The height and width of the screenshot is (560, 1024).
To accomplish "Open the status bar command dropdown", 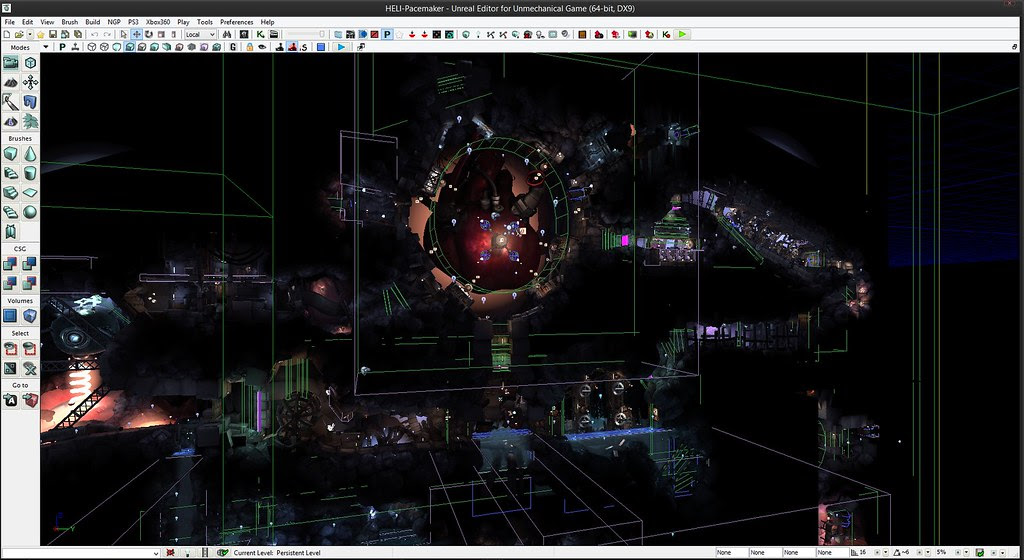I will click(x=155, y=553).
